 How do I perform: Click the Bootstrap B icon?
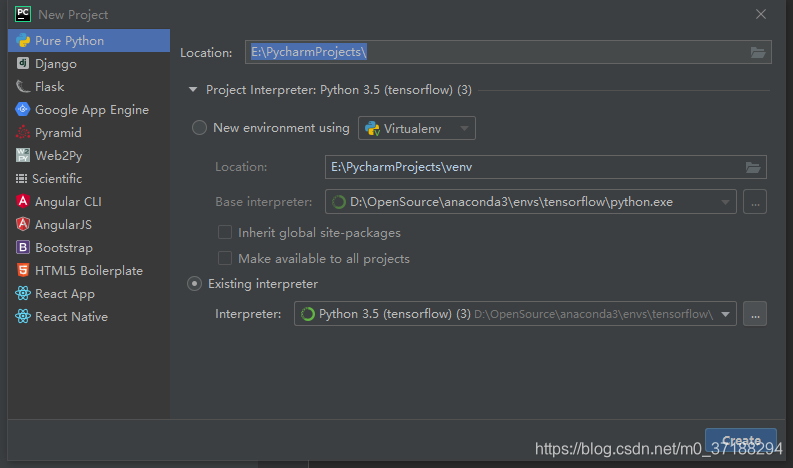23,247
